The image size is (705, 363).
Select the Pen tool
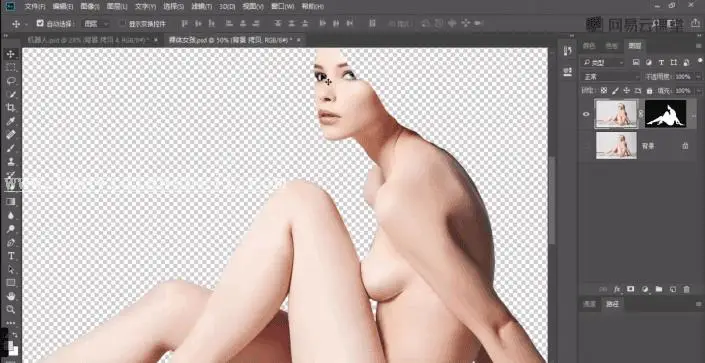(x=11, y=242)
